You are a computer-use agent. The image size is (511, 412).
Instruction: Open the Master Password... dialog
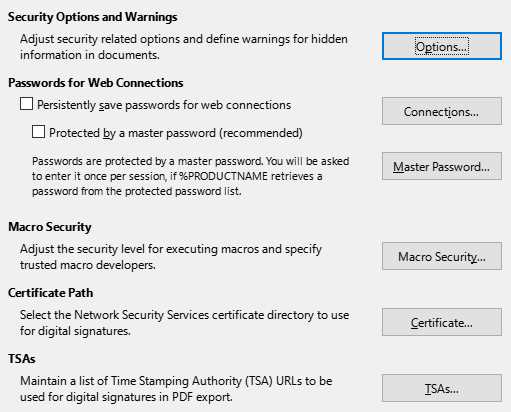pos(442,166)
